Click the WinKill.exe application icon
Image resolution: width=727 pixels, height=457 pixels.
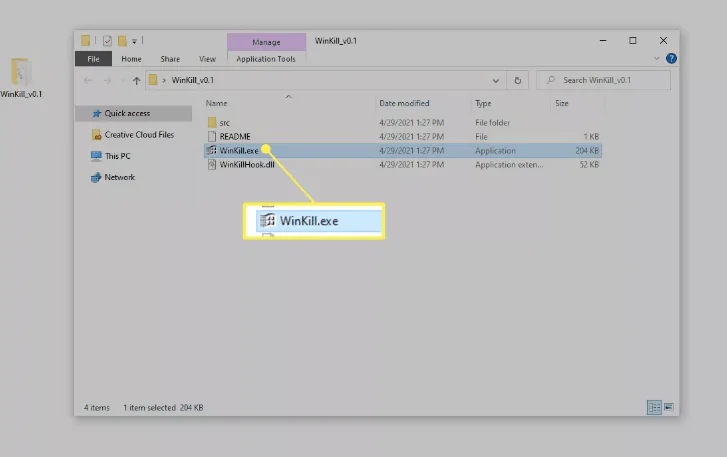pos(211,150)
